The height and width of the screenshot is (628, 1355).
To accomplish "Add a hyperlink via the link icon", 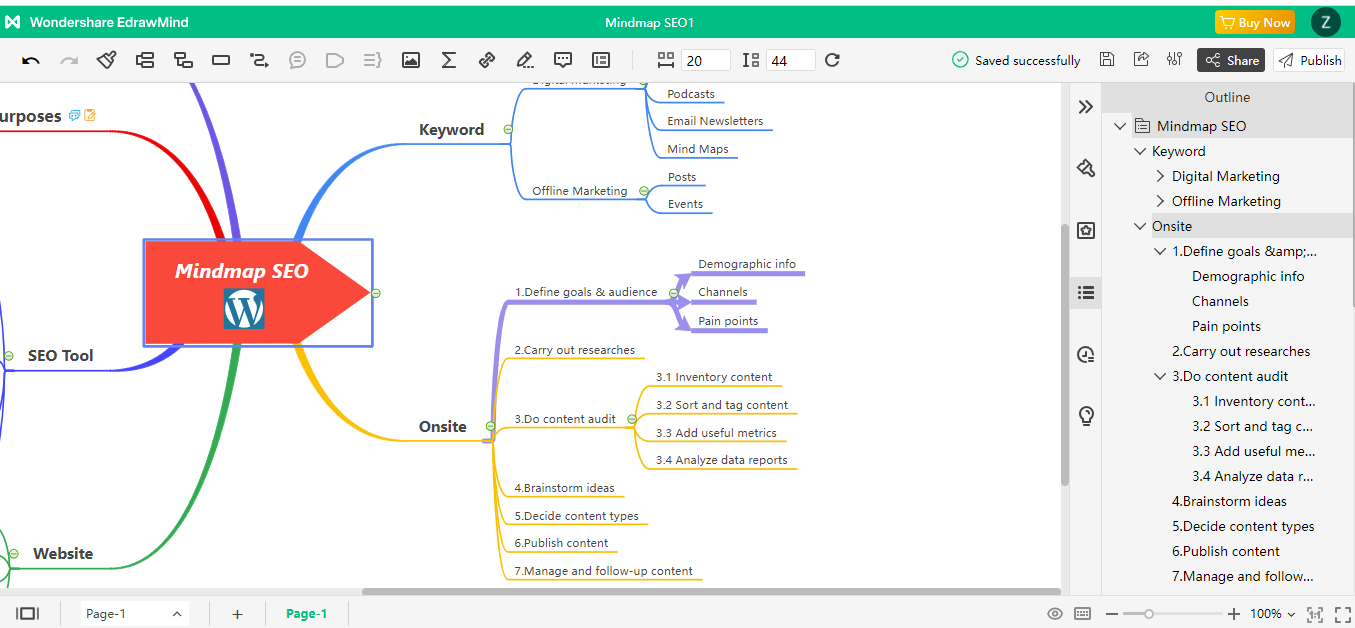I will click(x=487, y=60).
